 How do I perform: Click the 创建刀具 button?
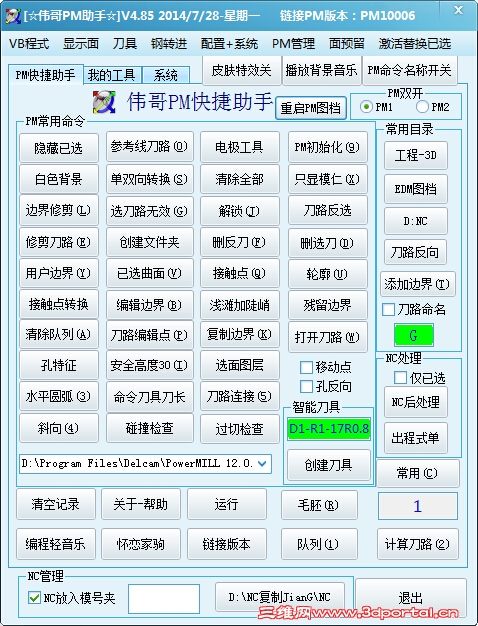pos(329,465)
